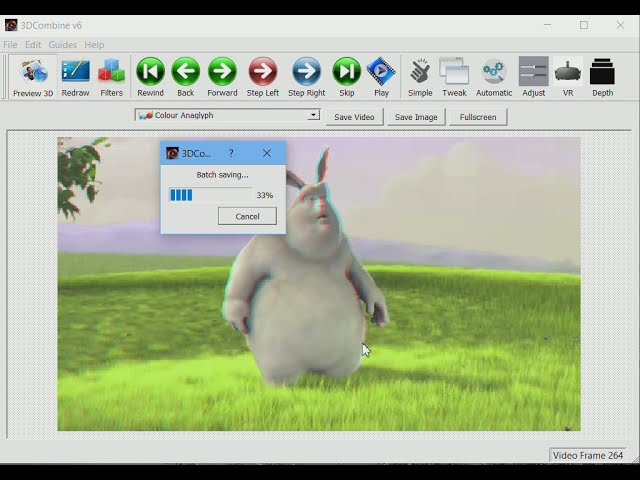The height and width of the screenshot is (480, 640).
Task: Click the Video Frame 264 status field
Action: pyautogui.click(x=588, y=455)
